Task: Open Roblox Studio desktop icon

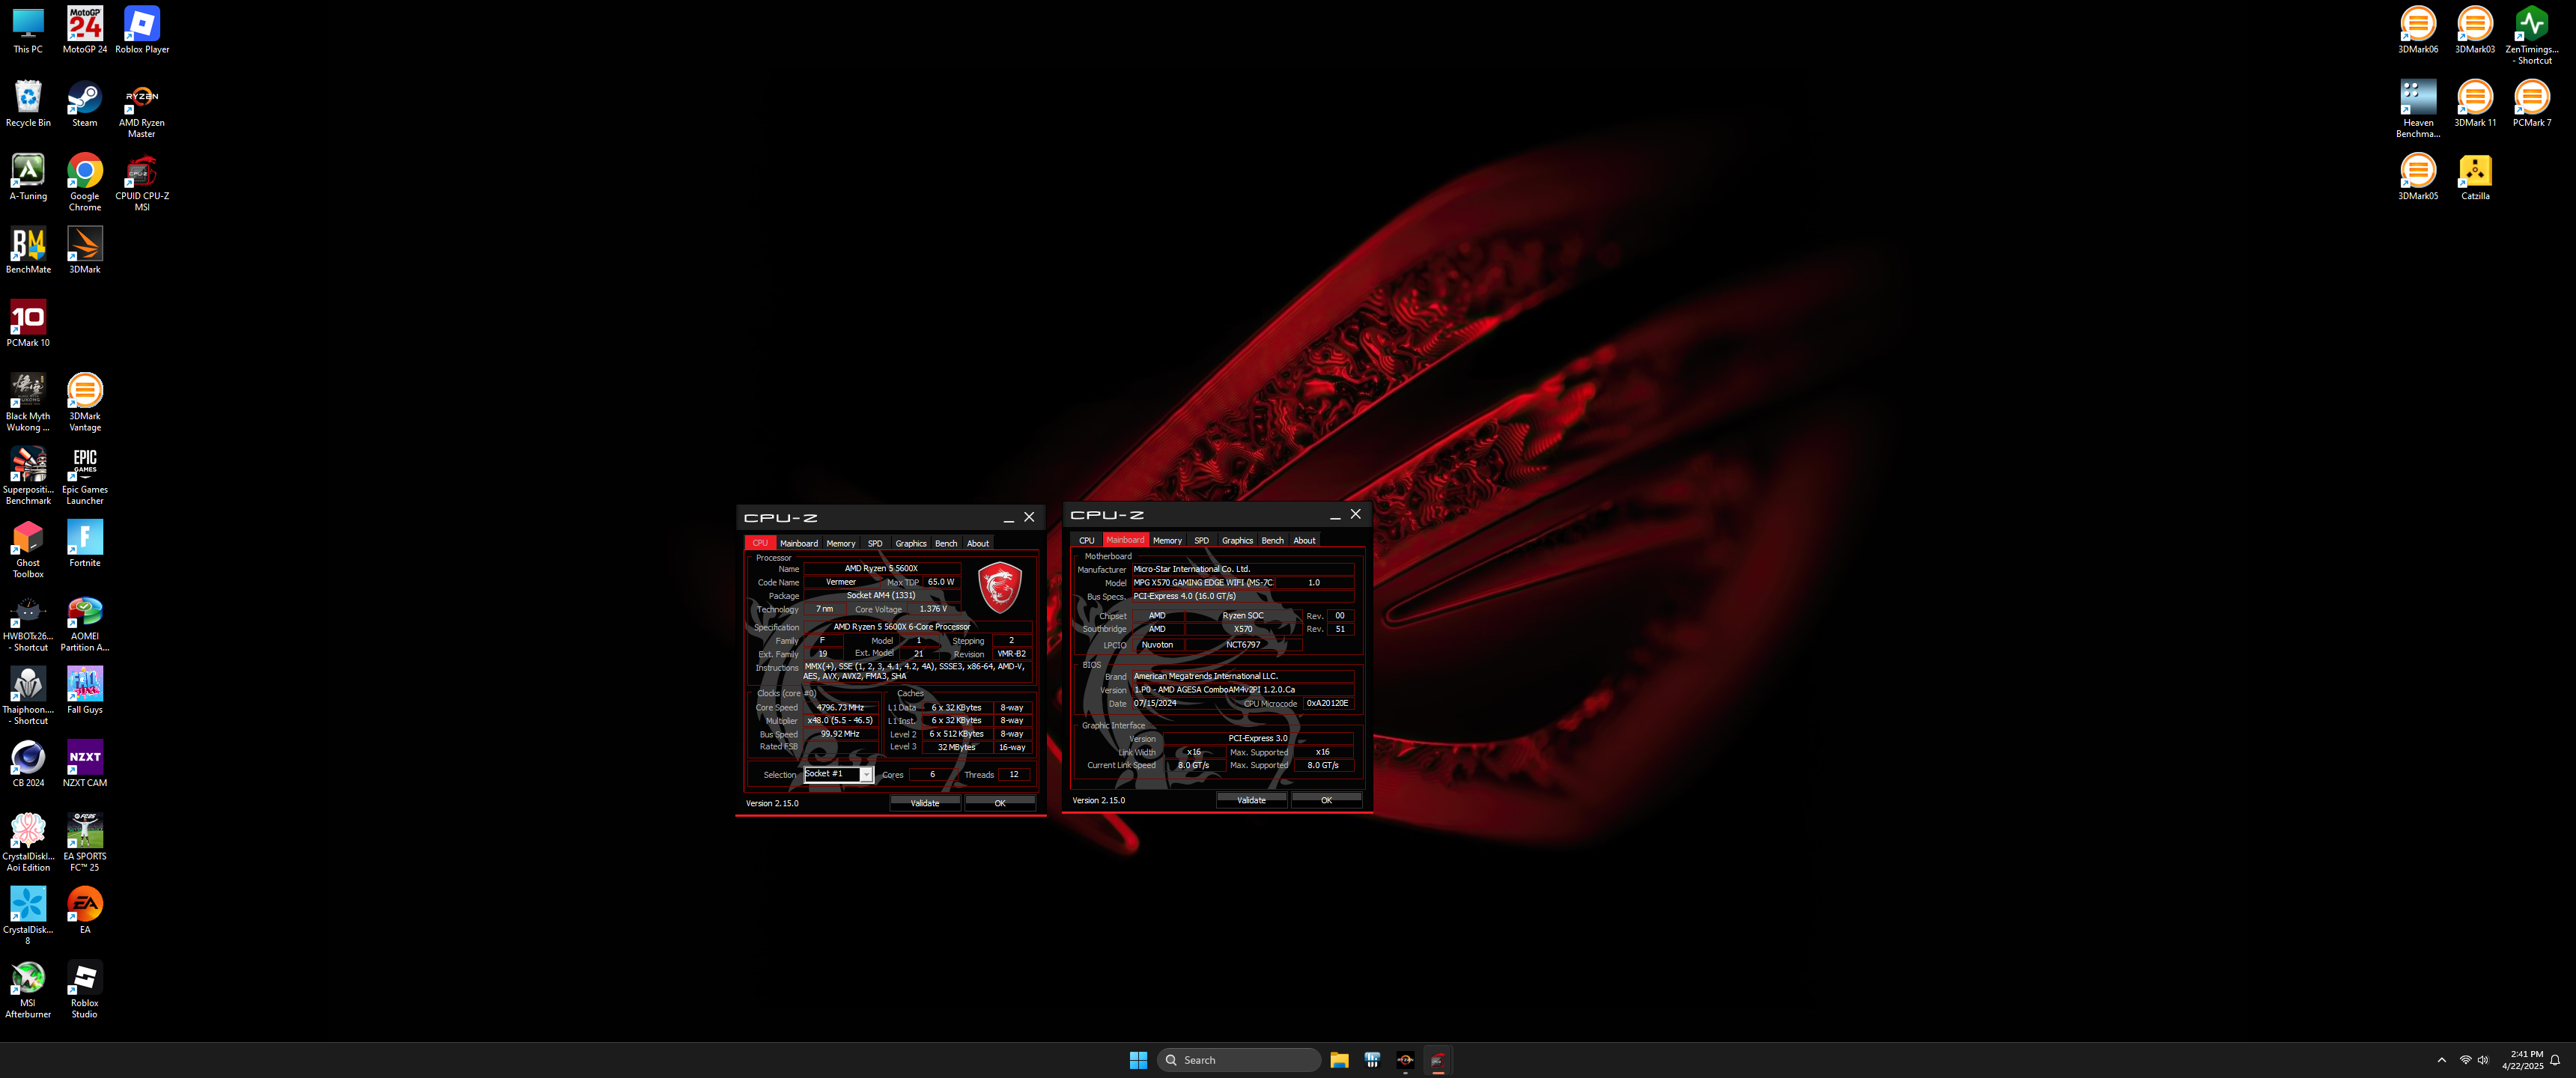Action: coord(85,989)
